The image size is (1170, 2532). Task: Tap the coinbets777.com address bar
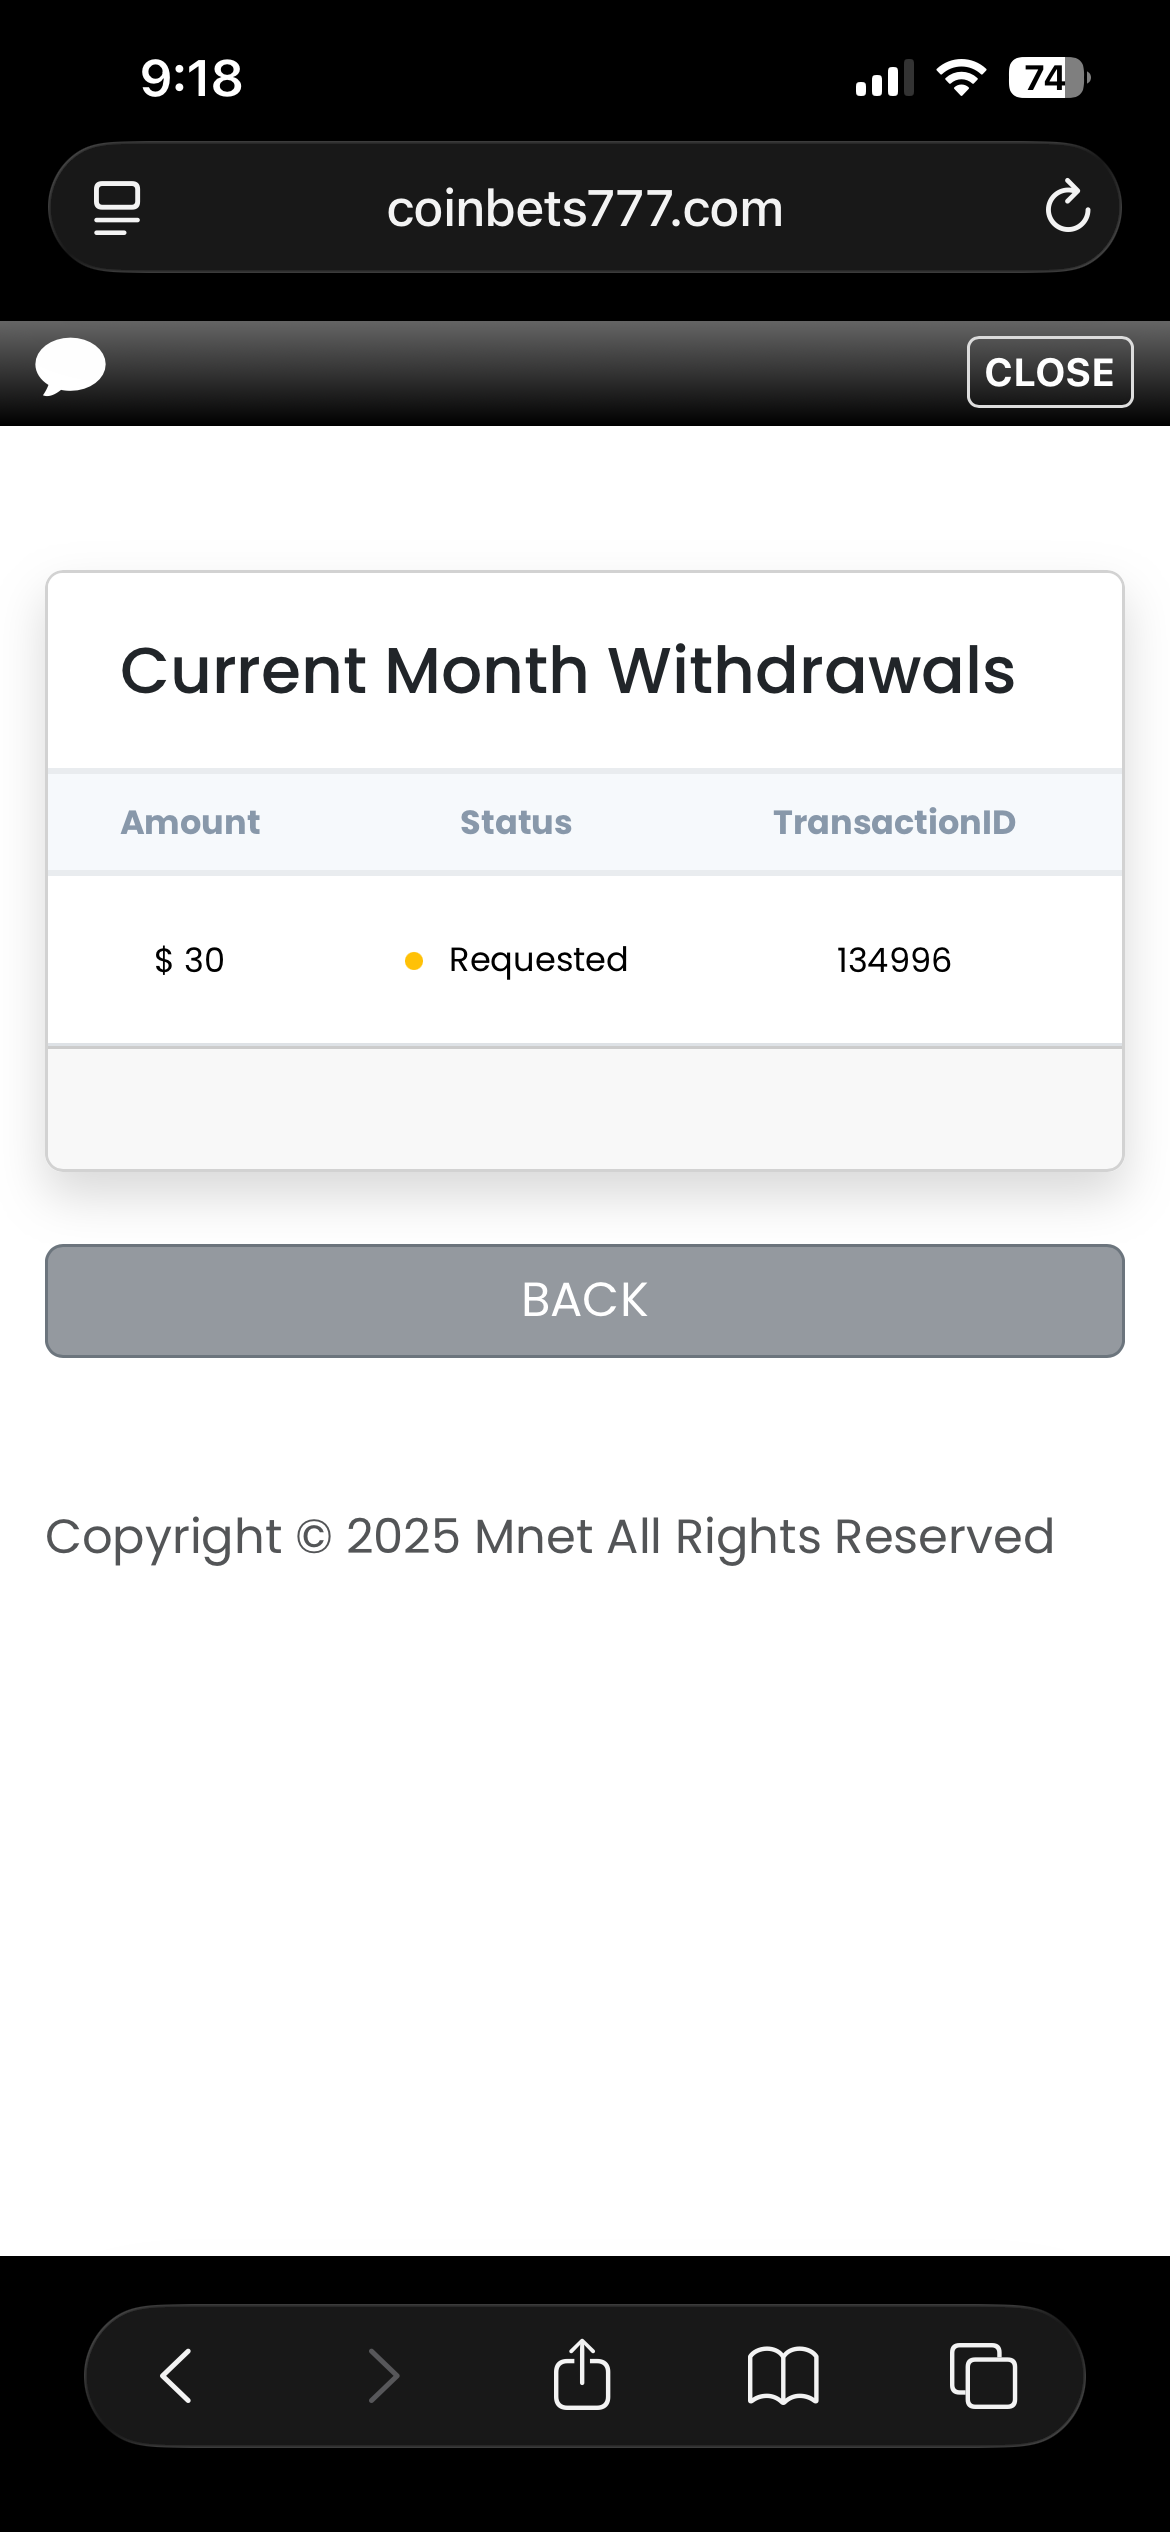(584, 209)
